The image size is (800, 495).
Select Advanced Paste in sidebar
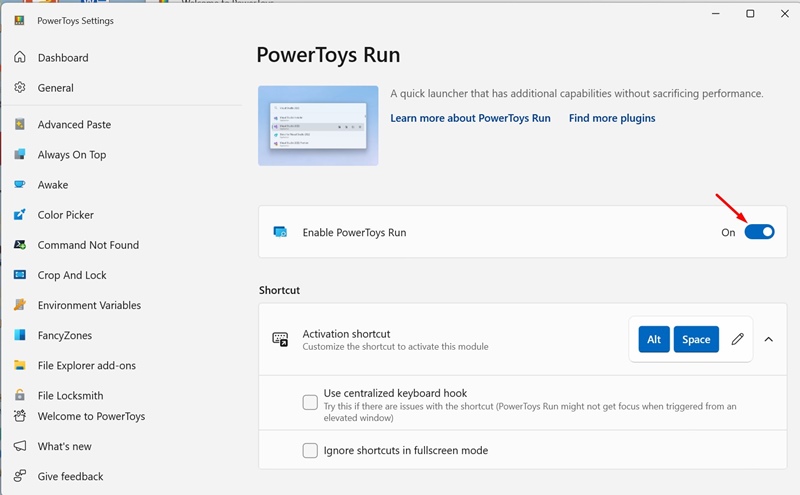[74, 125]
